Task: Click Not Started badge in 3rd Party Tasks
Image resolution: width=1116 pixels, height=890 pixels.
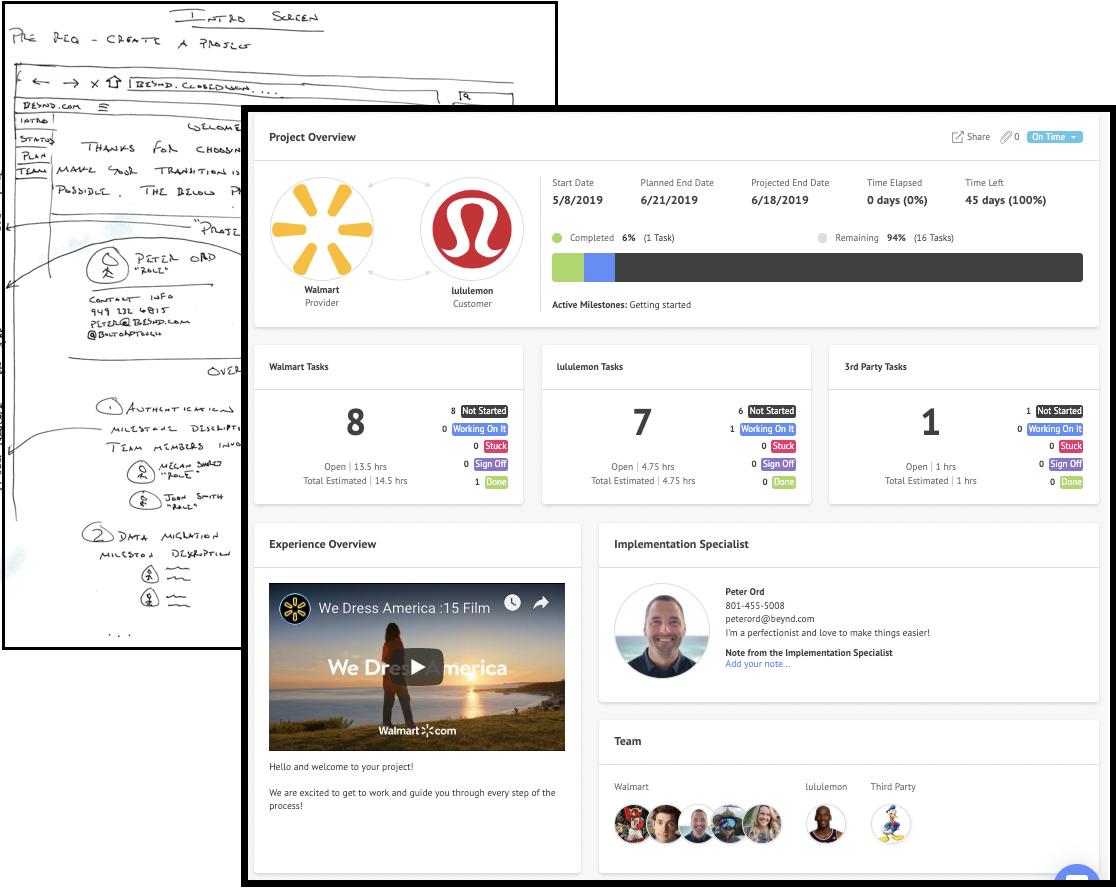Action: (1059, 411)
